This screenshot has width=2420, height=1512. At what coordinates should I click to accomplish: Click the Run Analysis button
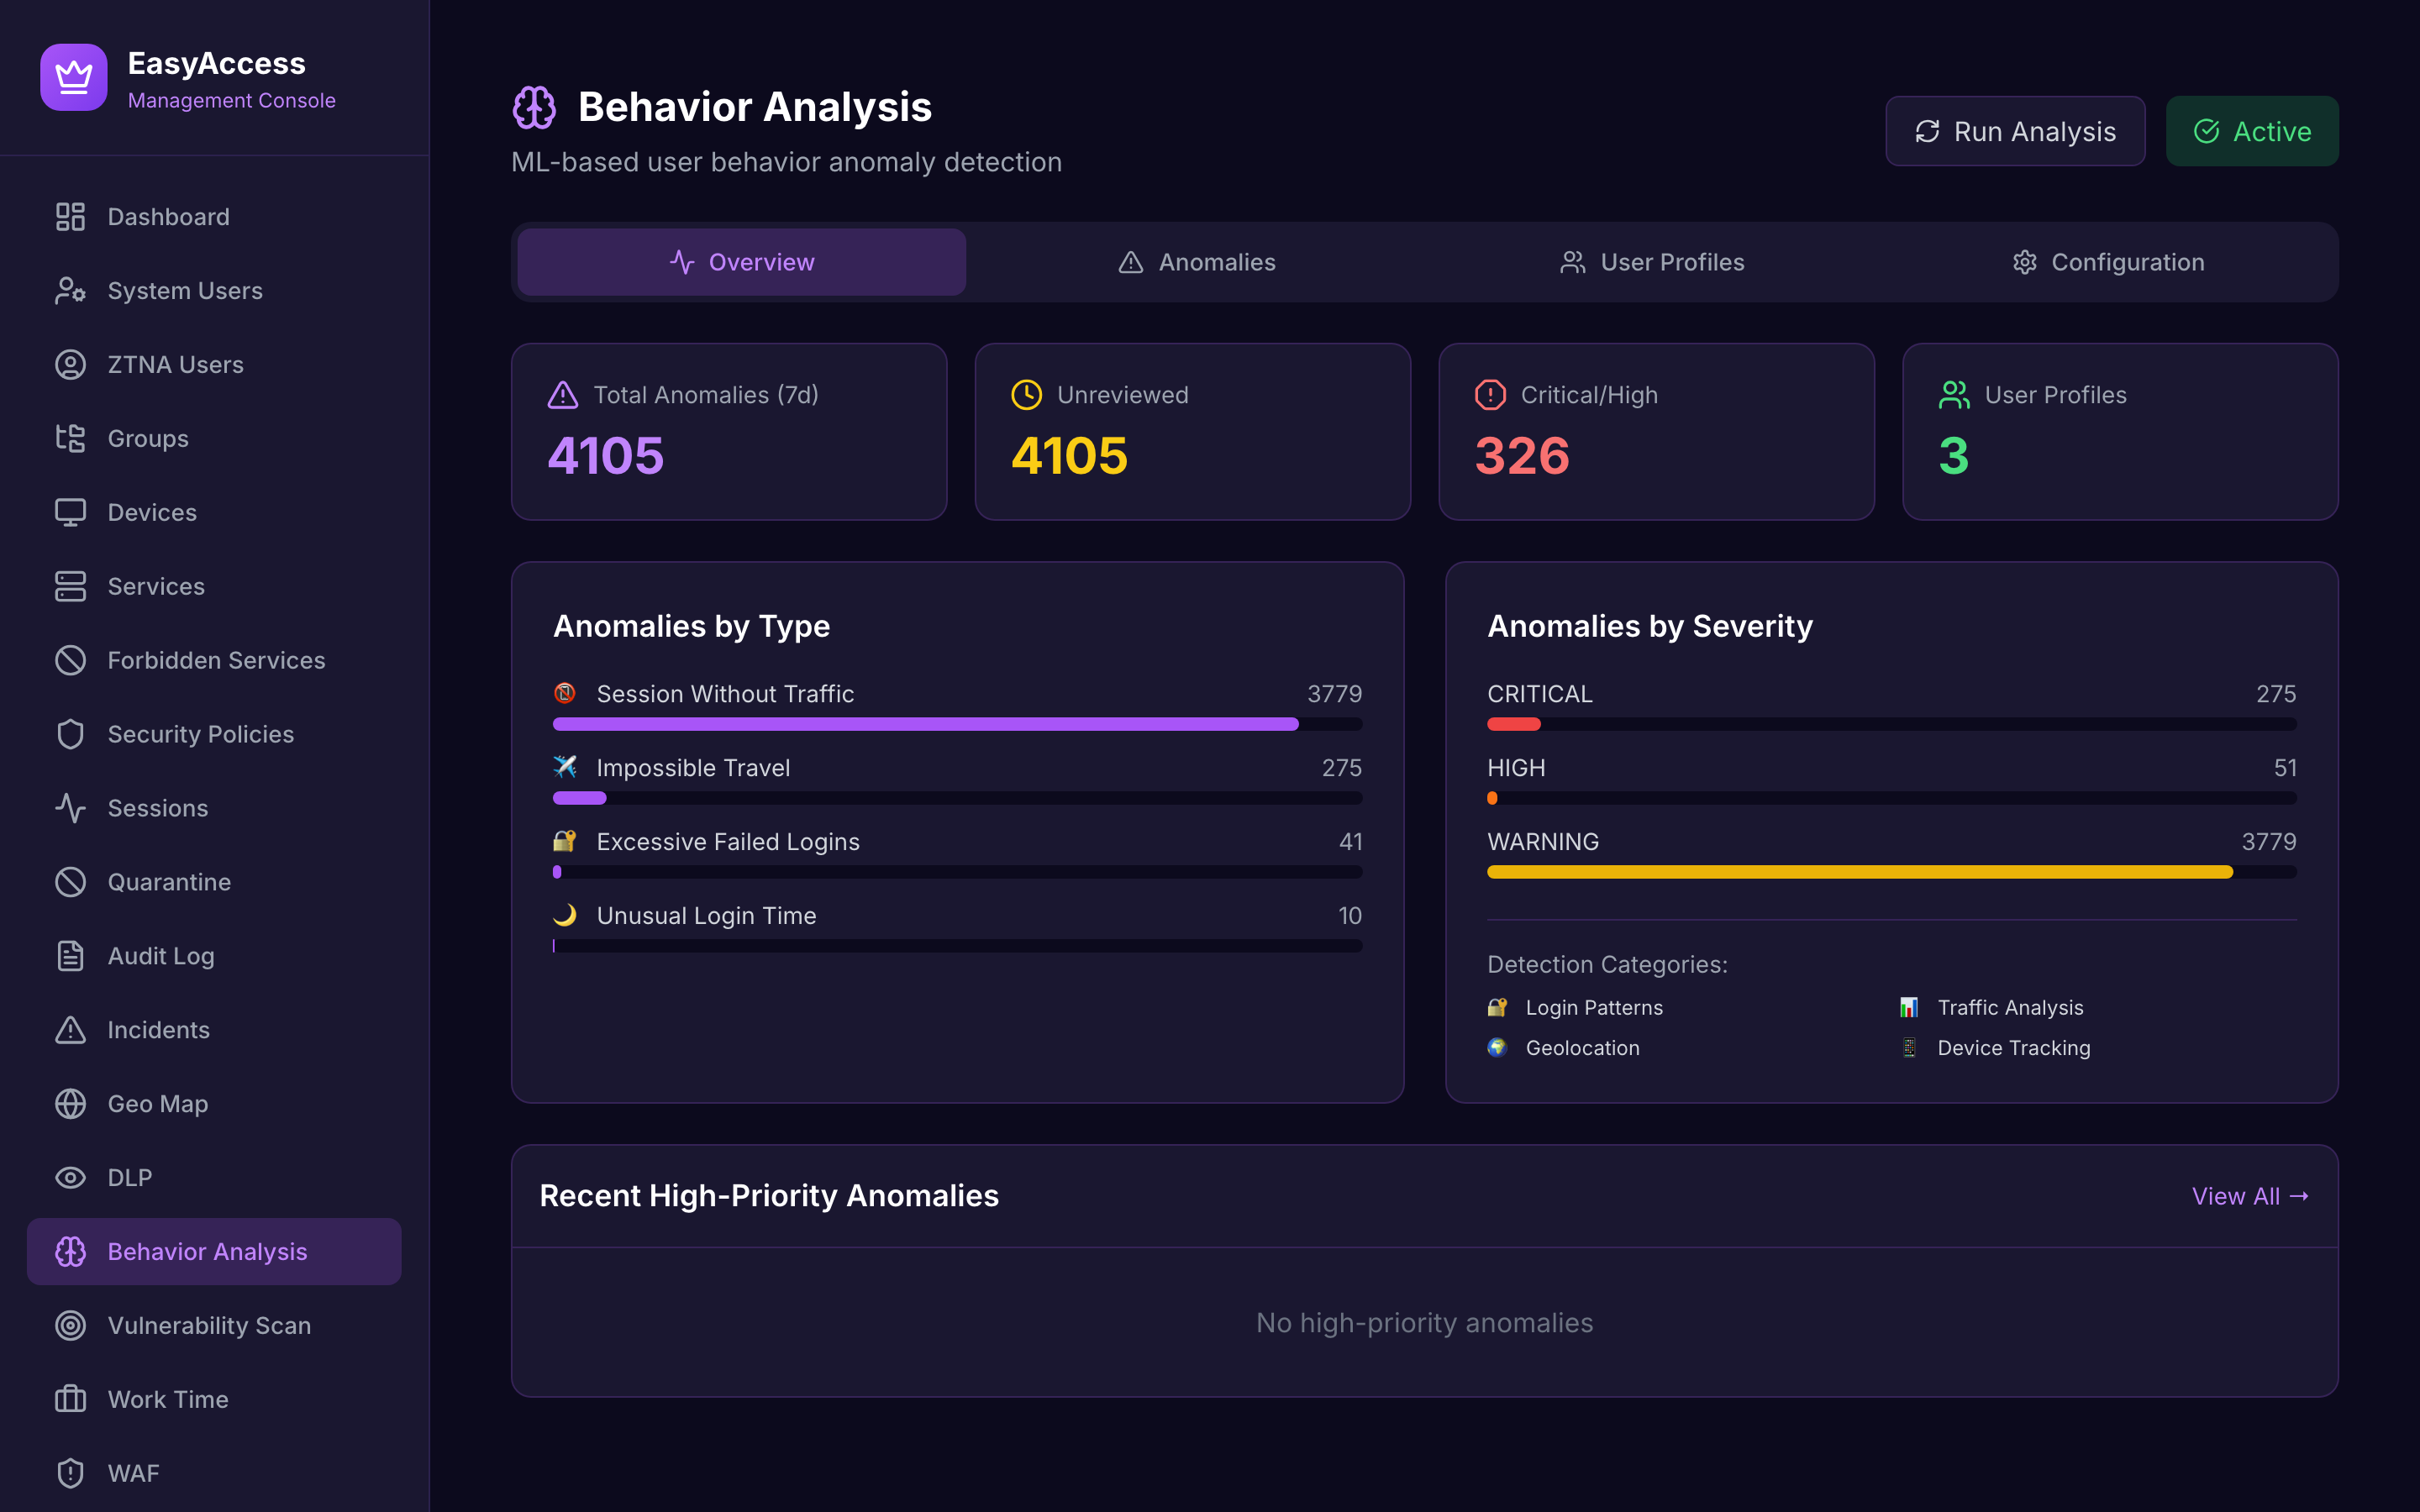2015,131
